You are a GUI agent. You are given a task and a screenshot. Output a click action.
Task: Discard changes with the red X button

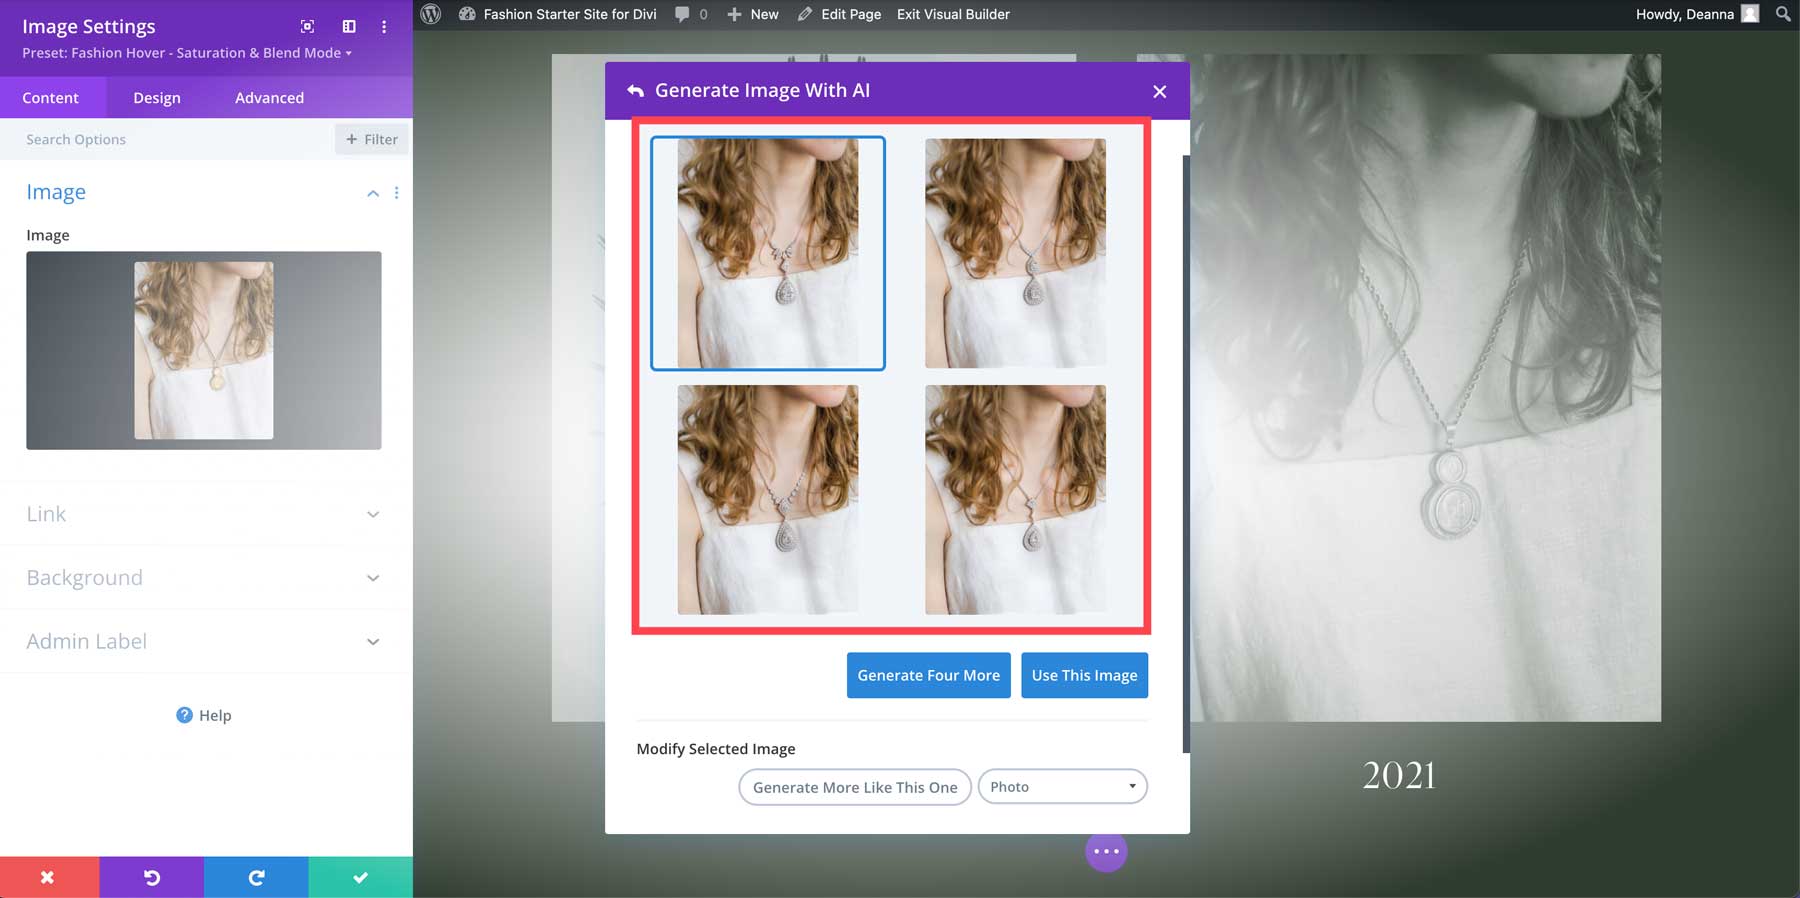coord(49,877)
